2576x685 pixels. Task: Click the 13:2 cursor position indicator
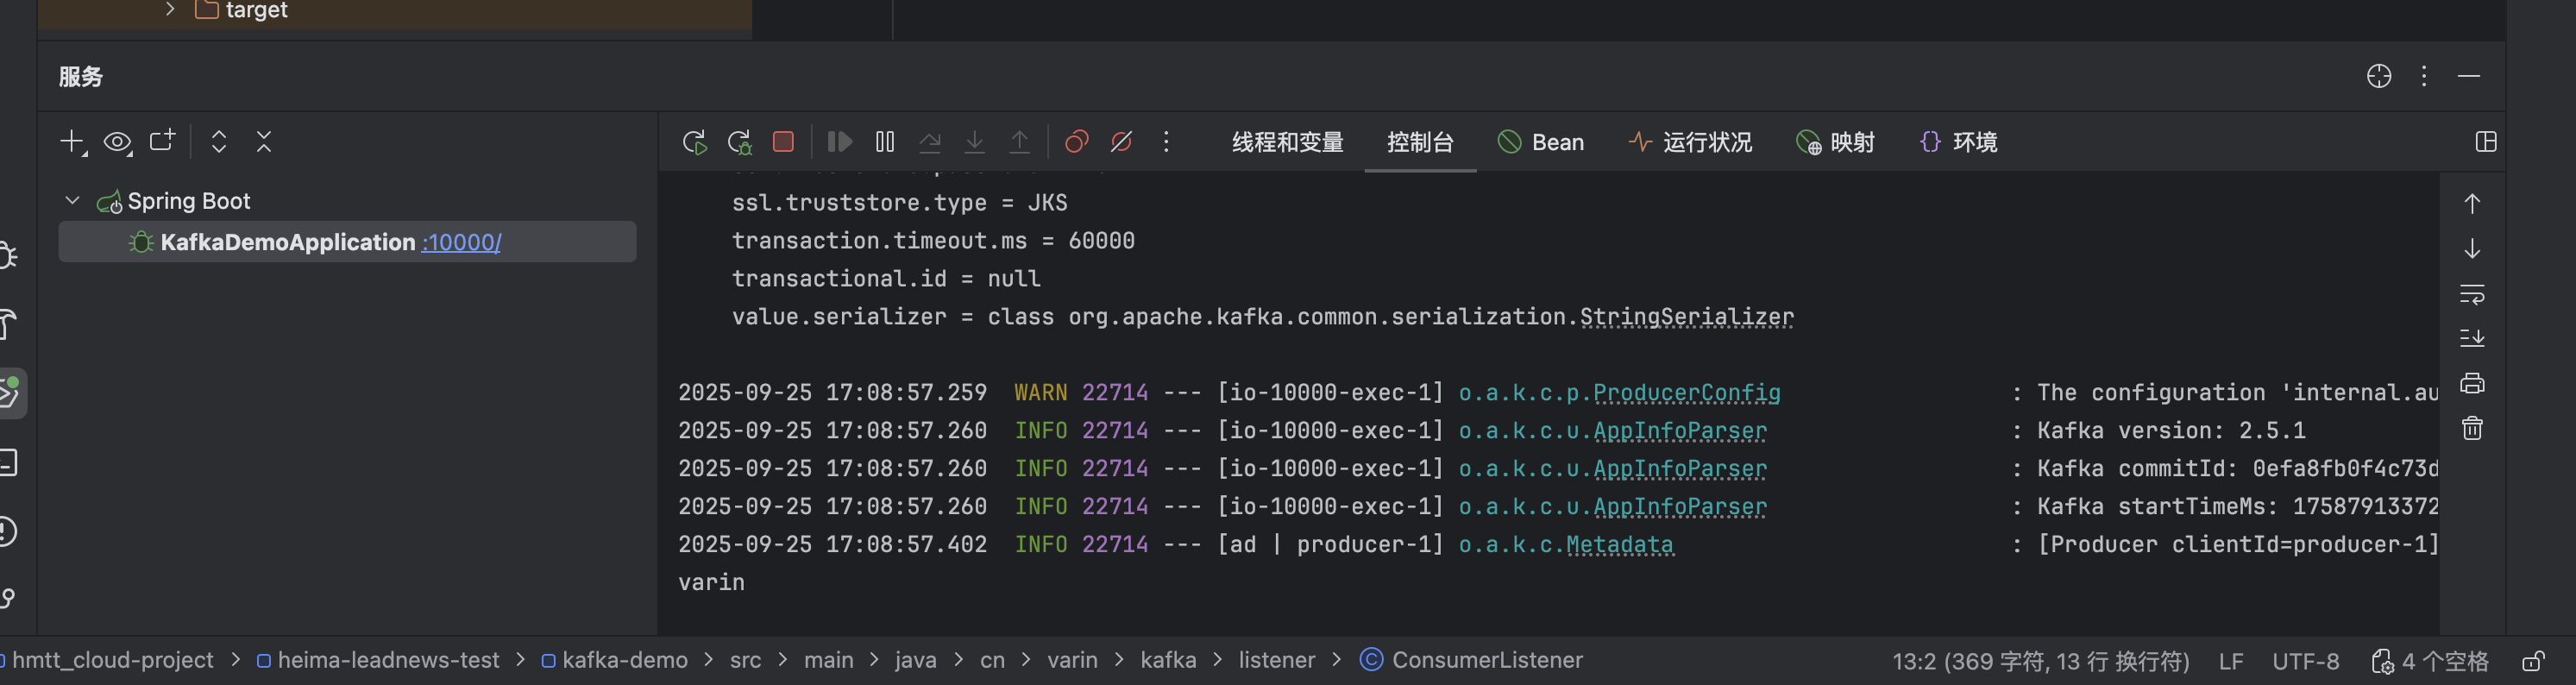[2040, 661]
